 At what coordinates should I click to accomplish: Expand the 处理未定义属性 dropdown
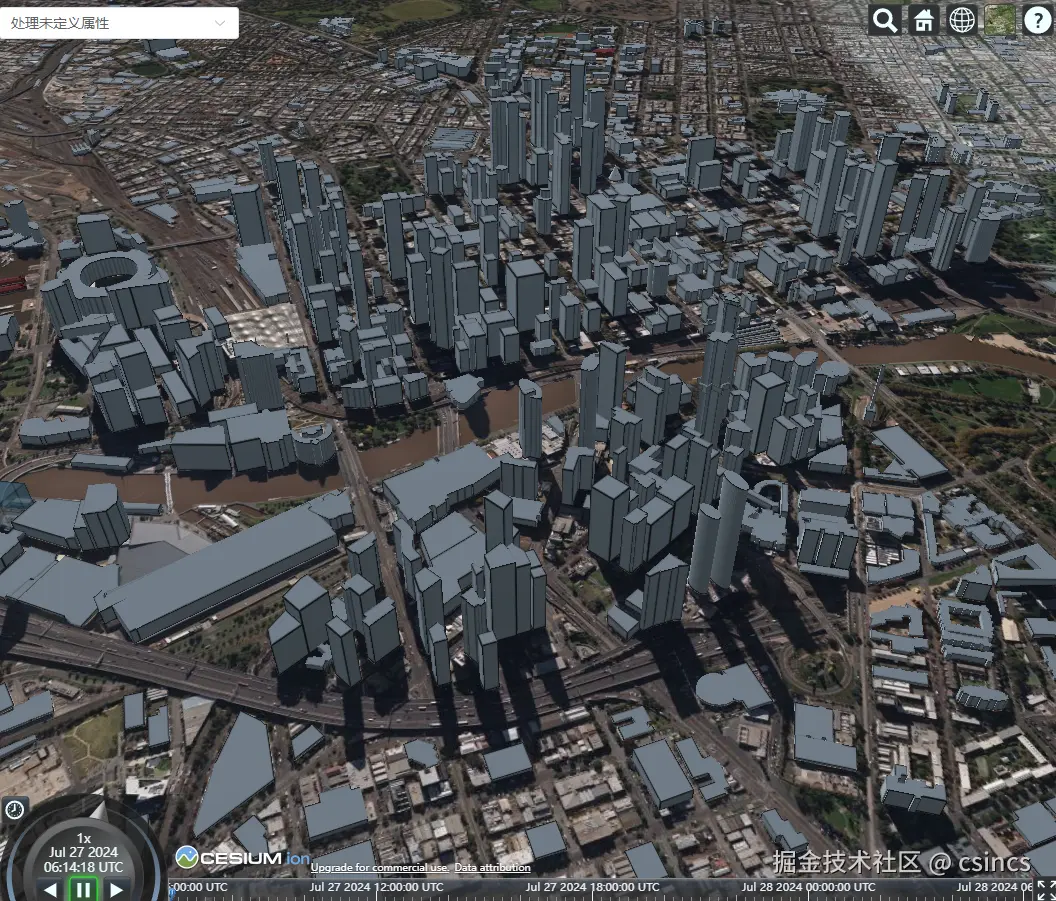119,23
